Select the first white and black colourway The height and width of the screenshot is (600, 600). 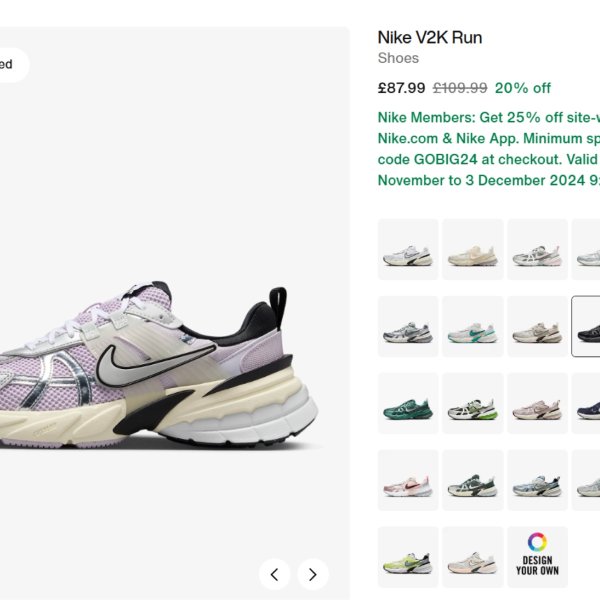408,249
